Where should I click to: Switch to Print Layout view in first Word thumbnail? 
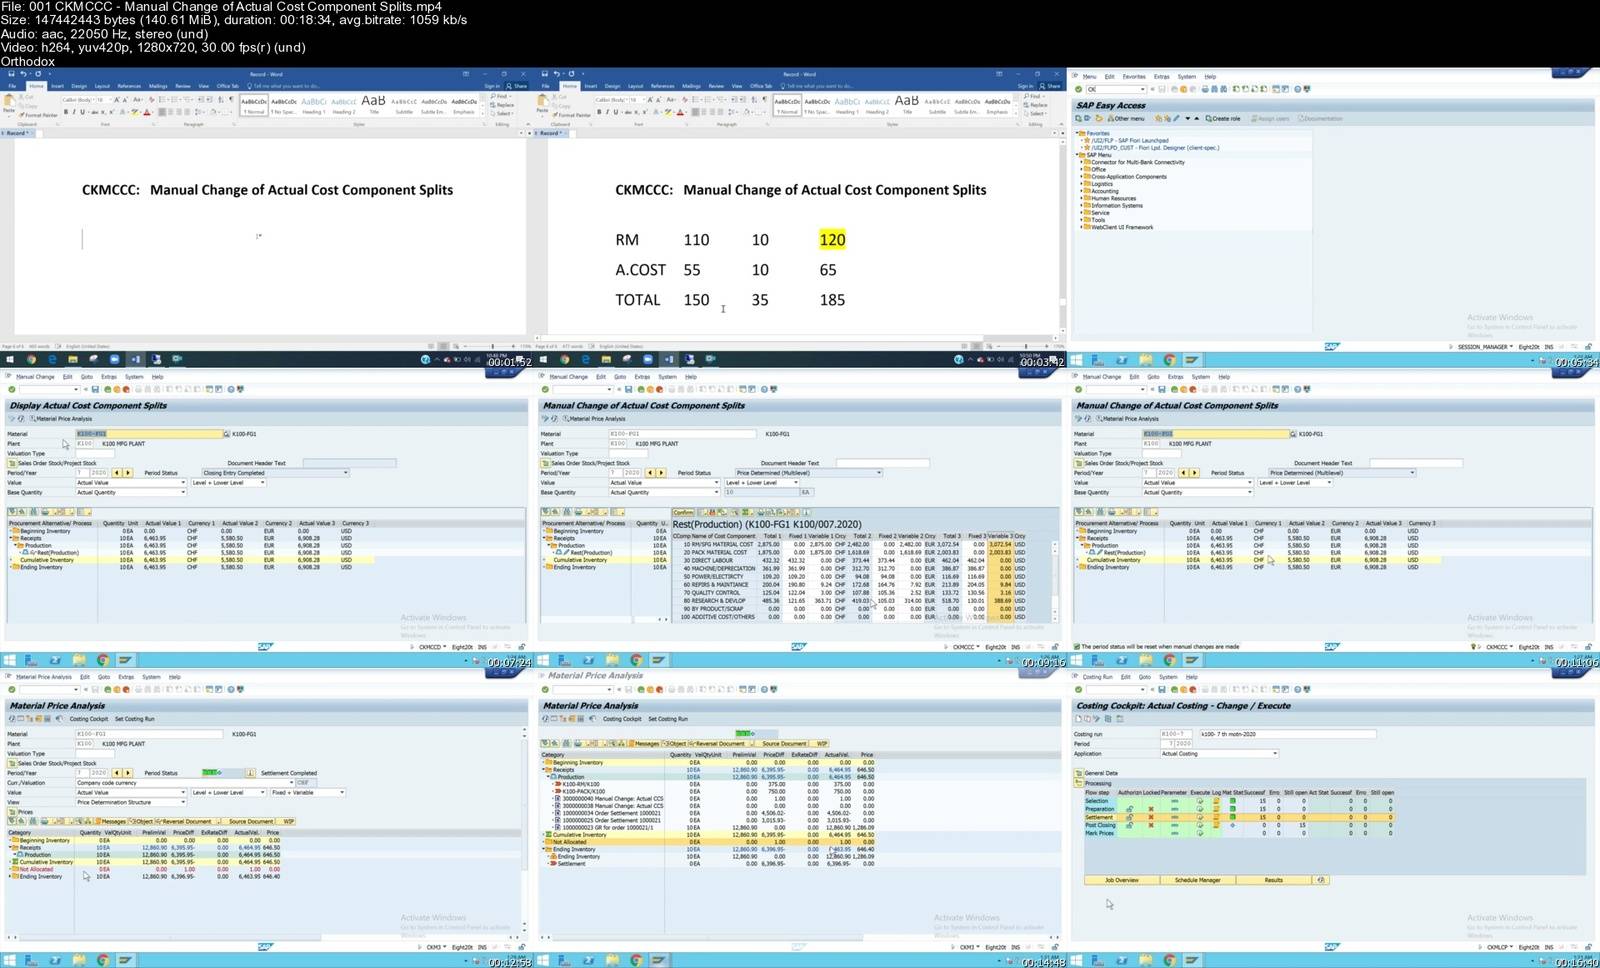pyautogui.click(x=443, y=346)
